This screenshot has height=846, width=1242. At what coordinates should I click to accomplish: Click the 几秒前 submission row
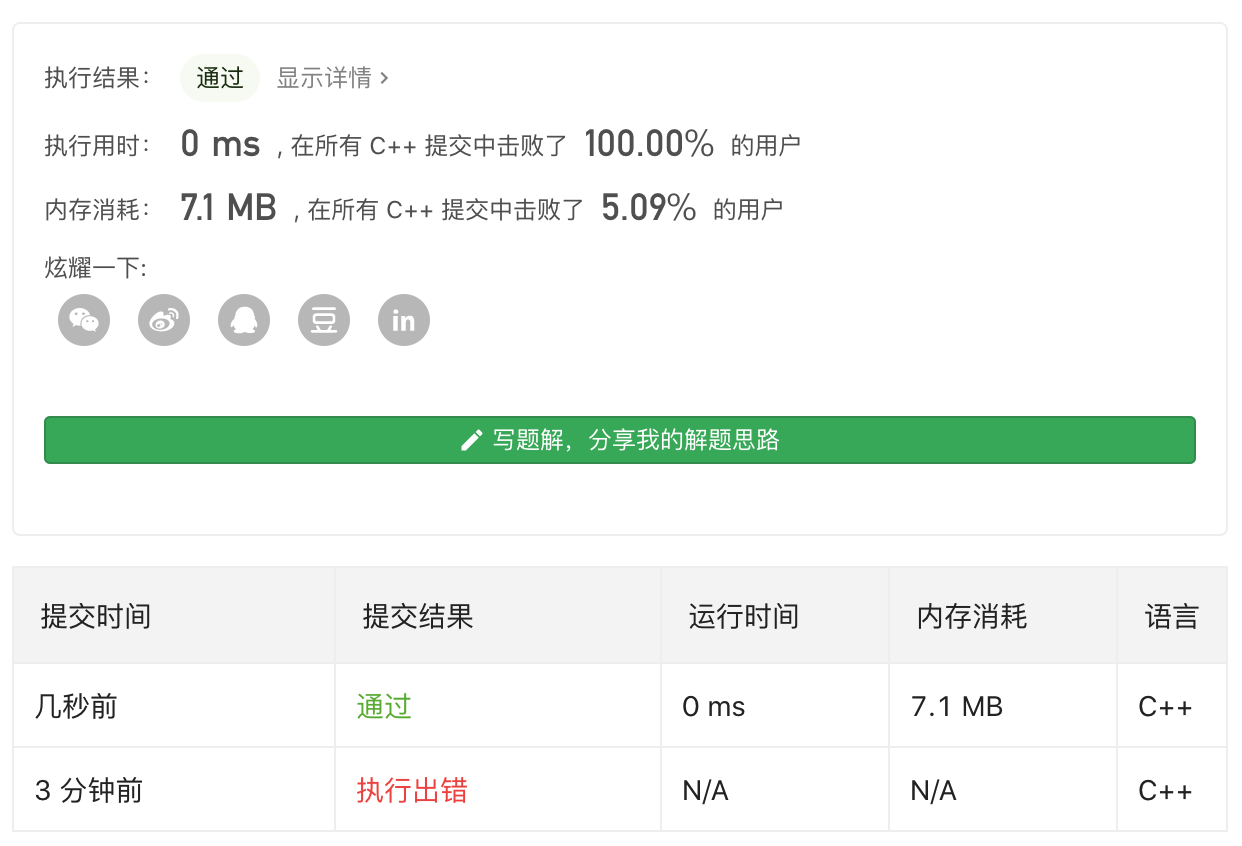click(x=620, y=706)
